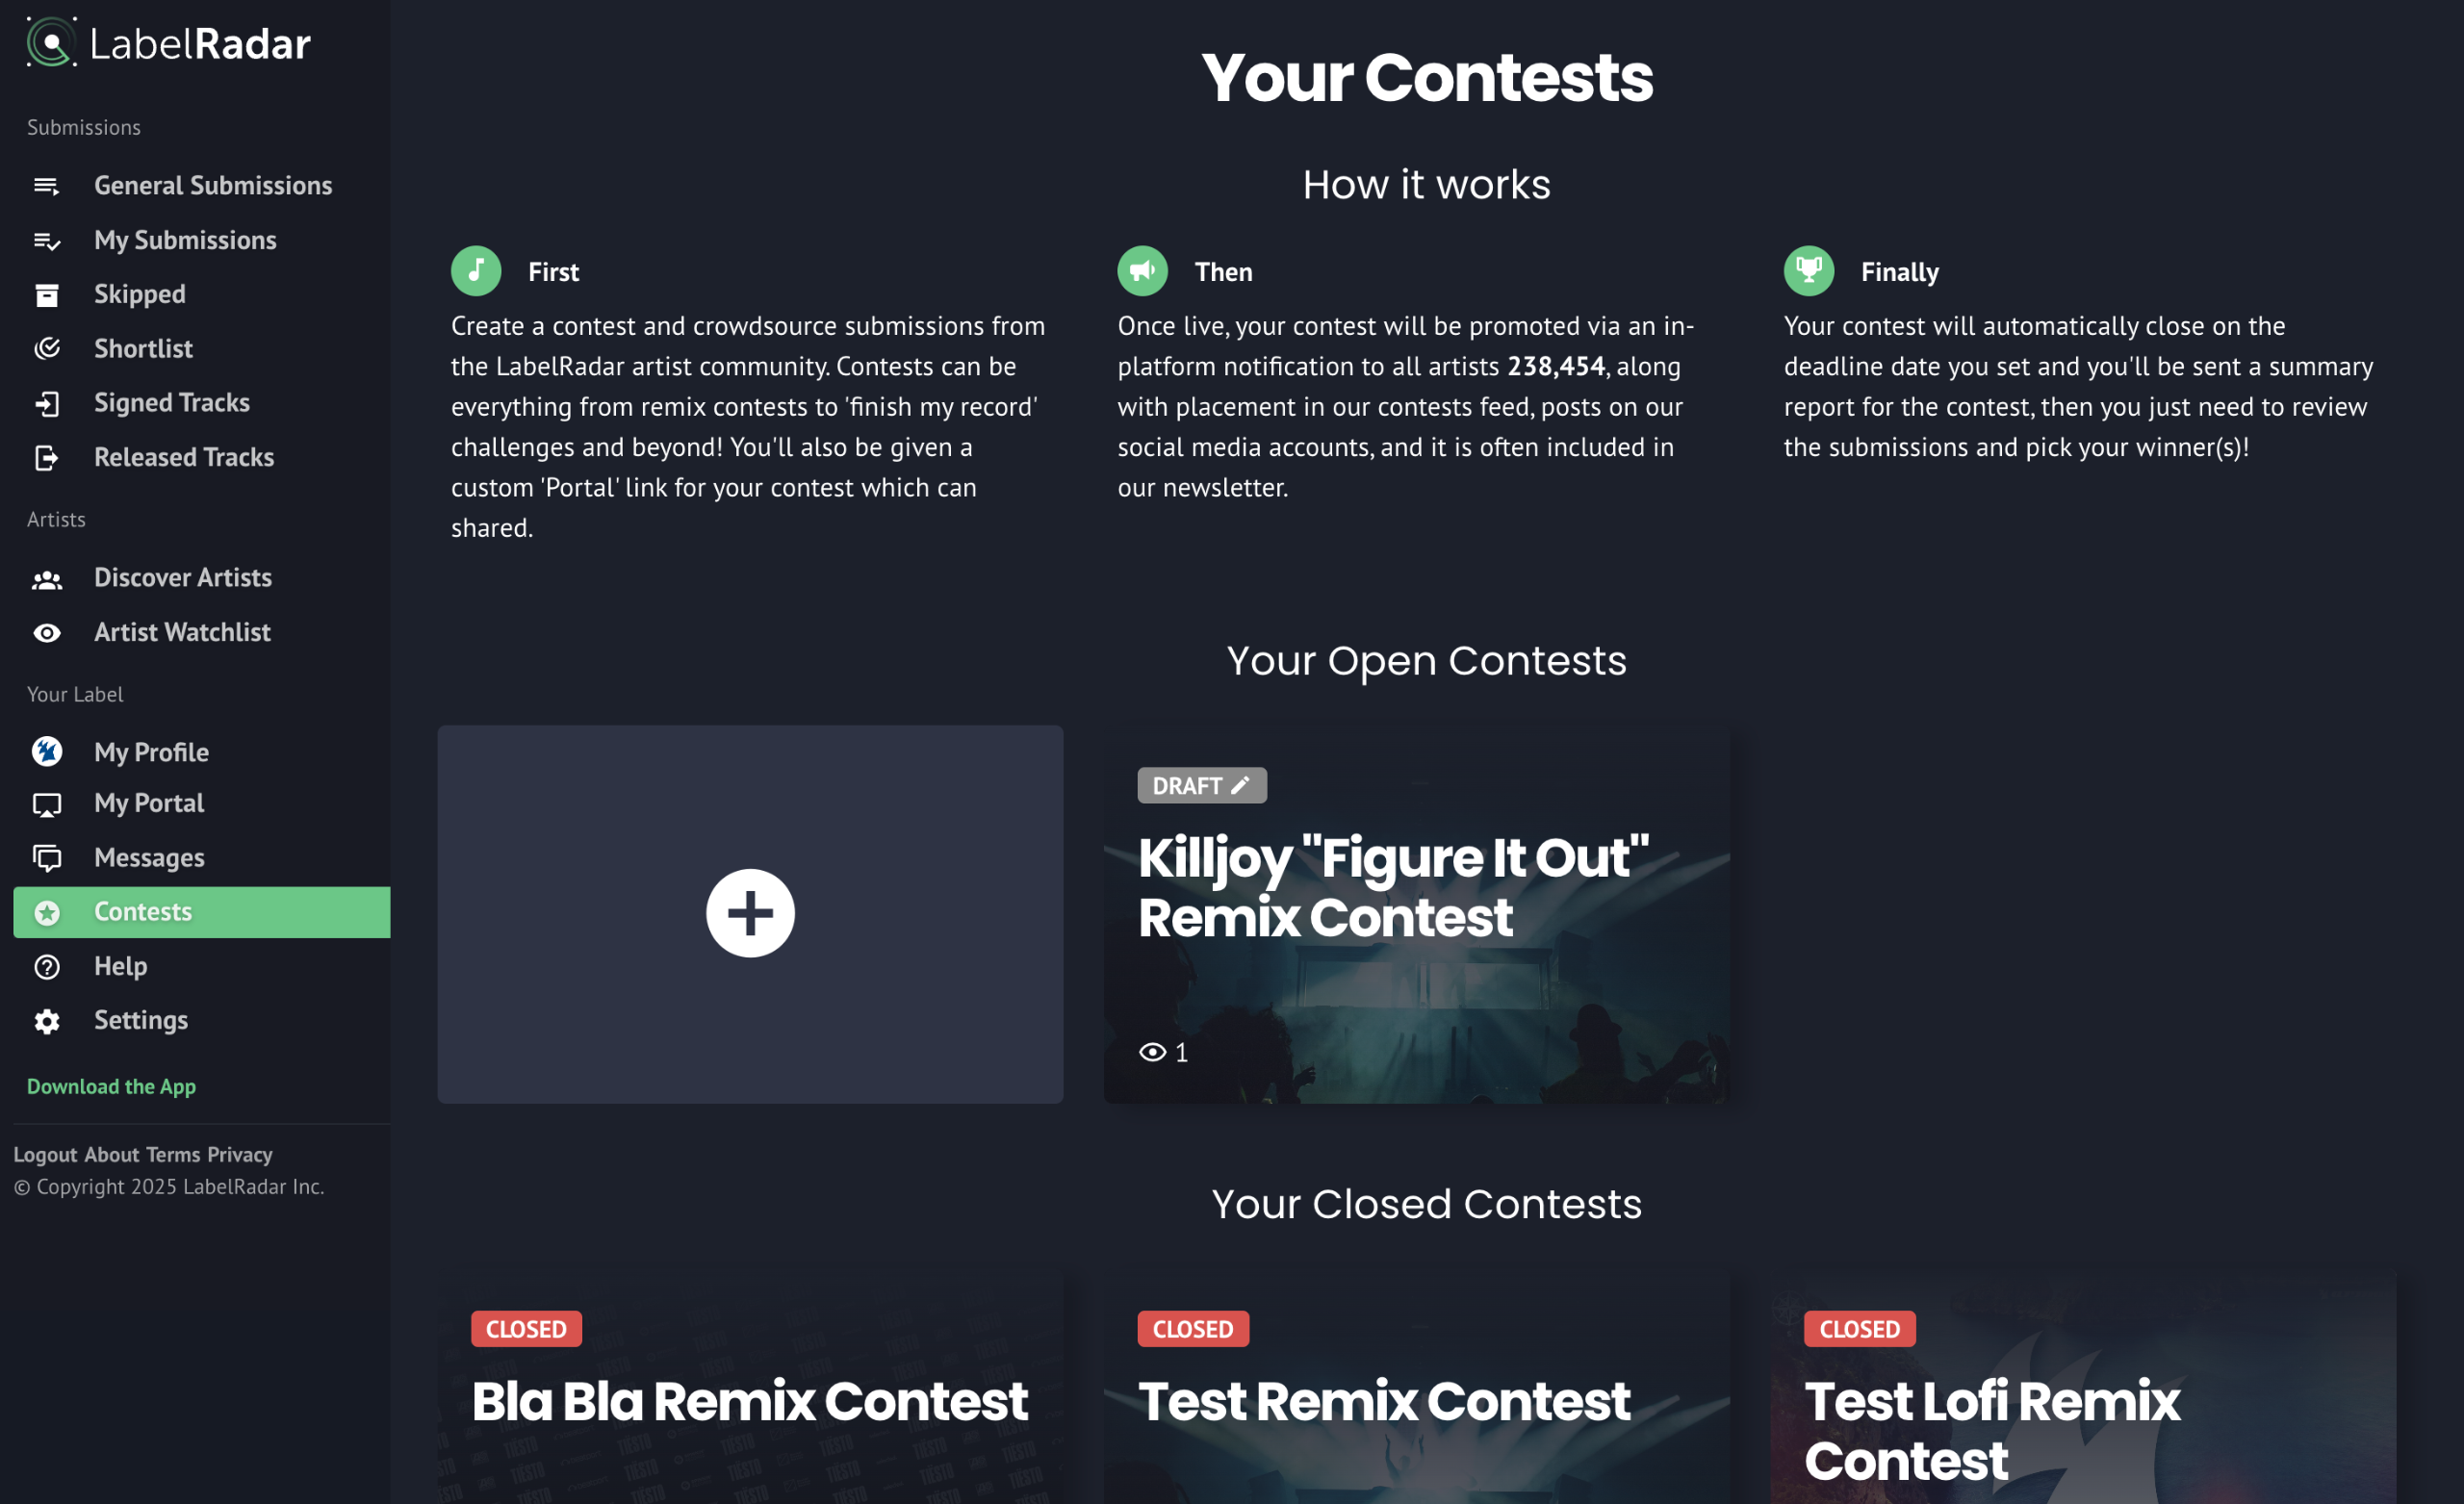Click the Messages chat bubble icon

[x=47, y=858]
